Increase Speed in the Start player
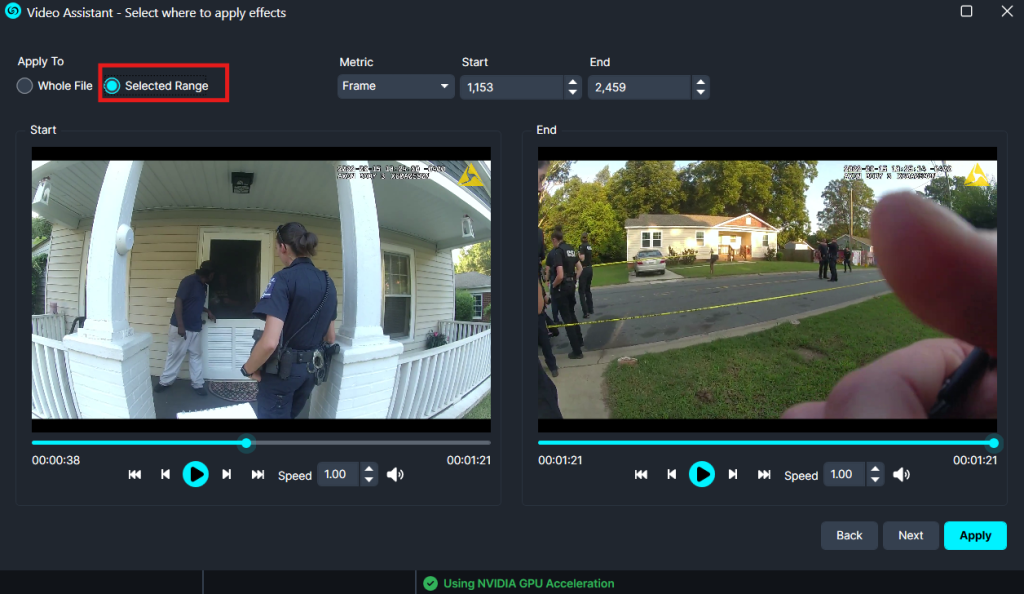 pyautogui.click(x=369, y=469)
